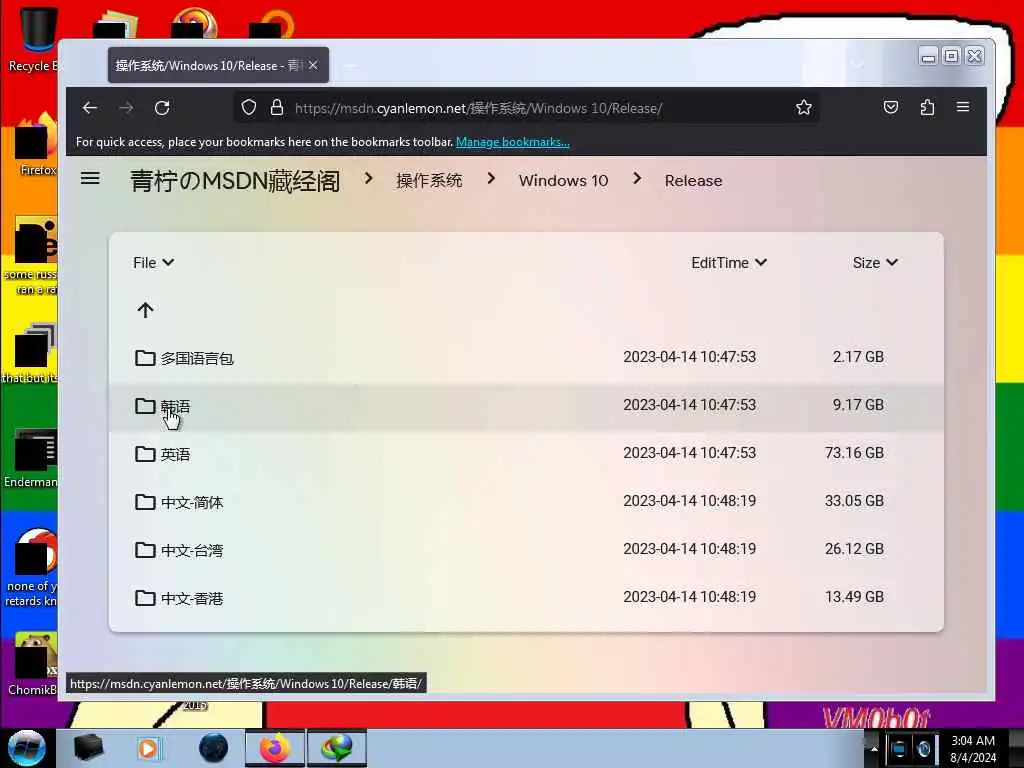Sort the list by EditTime
The height and width of the screenshot is (768, 1024).
pos(729,263)
